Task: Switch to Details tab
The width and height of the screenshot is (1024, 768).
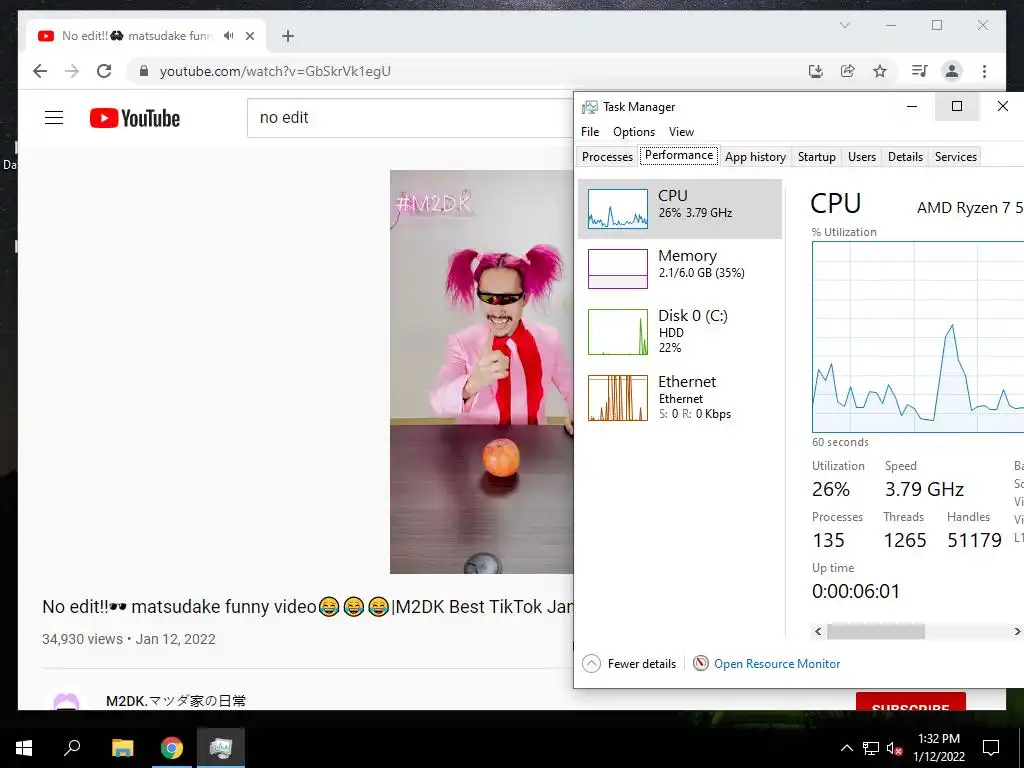Action: [905, 157]
